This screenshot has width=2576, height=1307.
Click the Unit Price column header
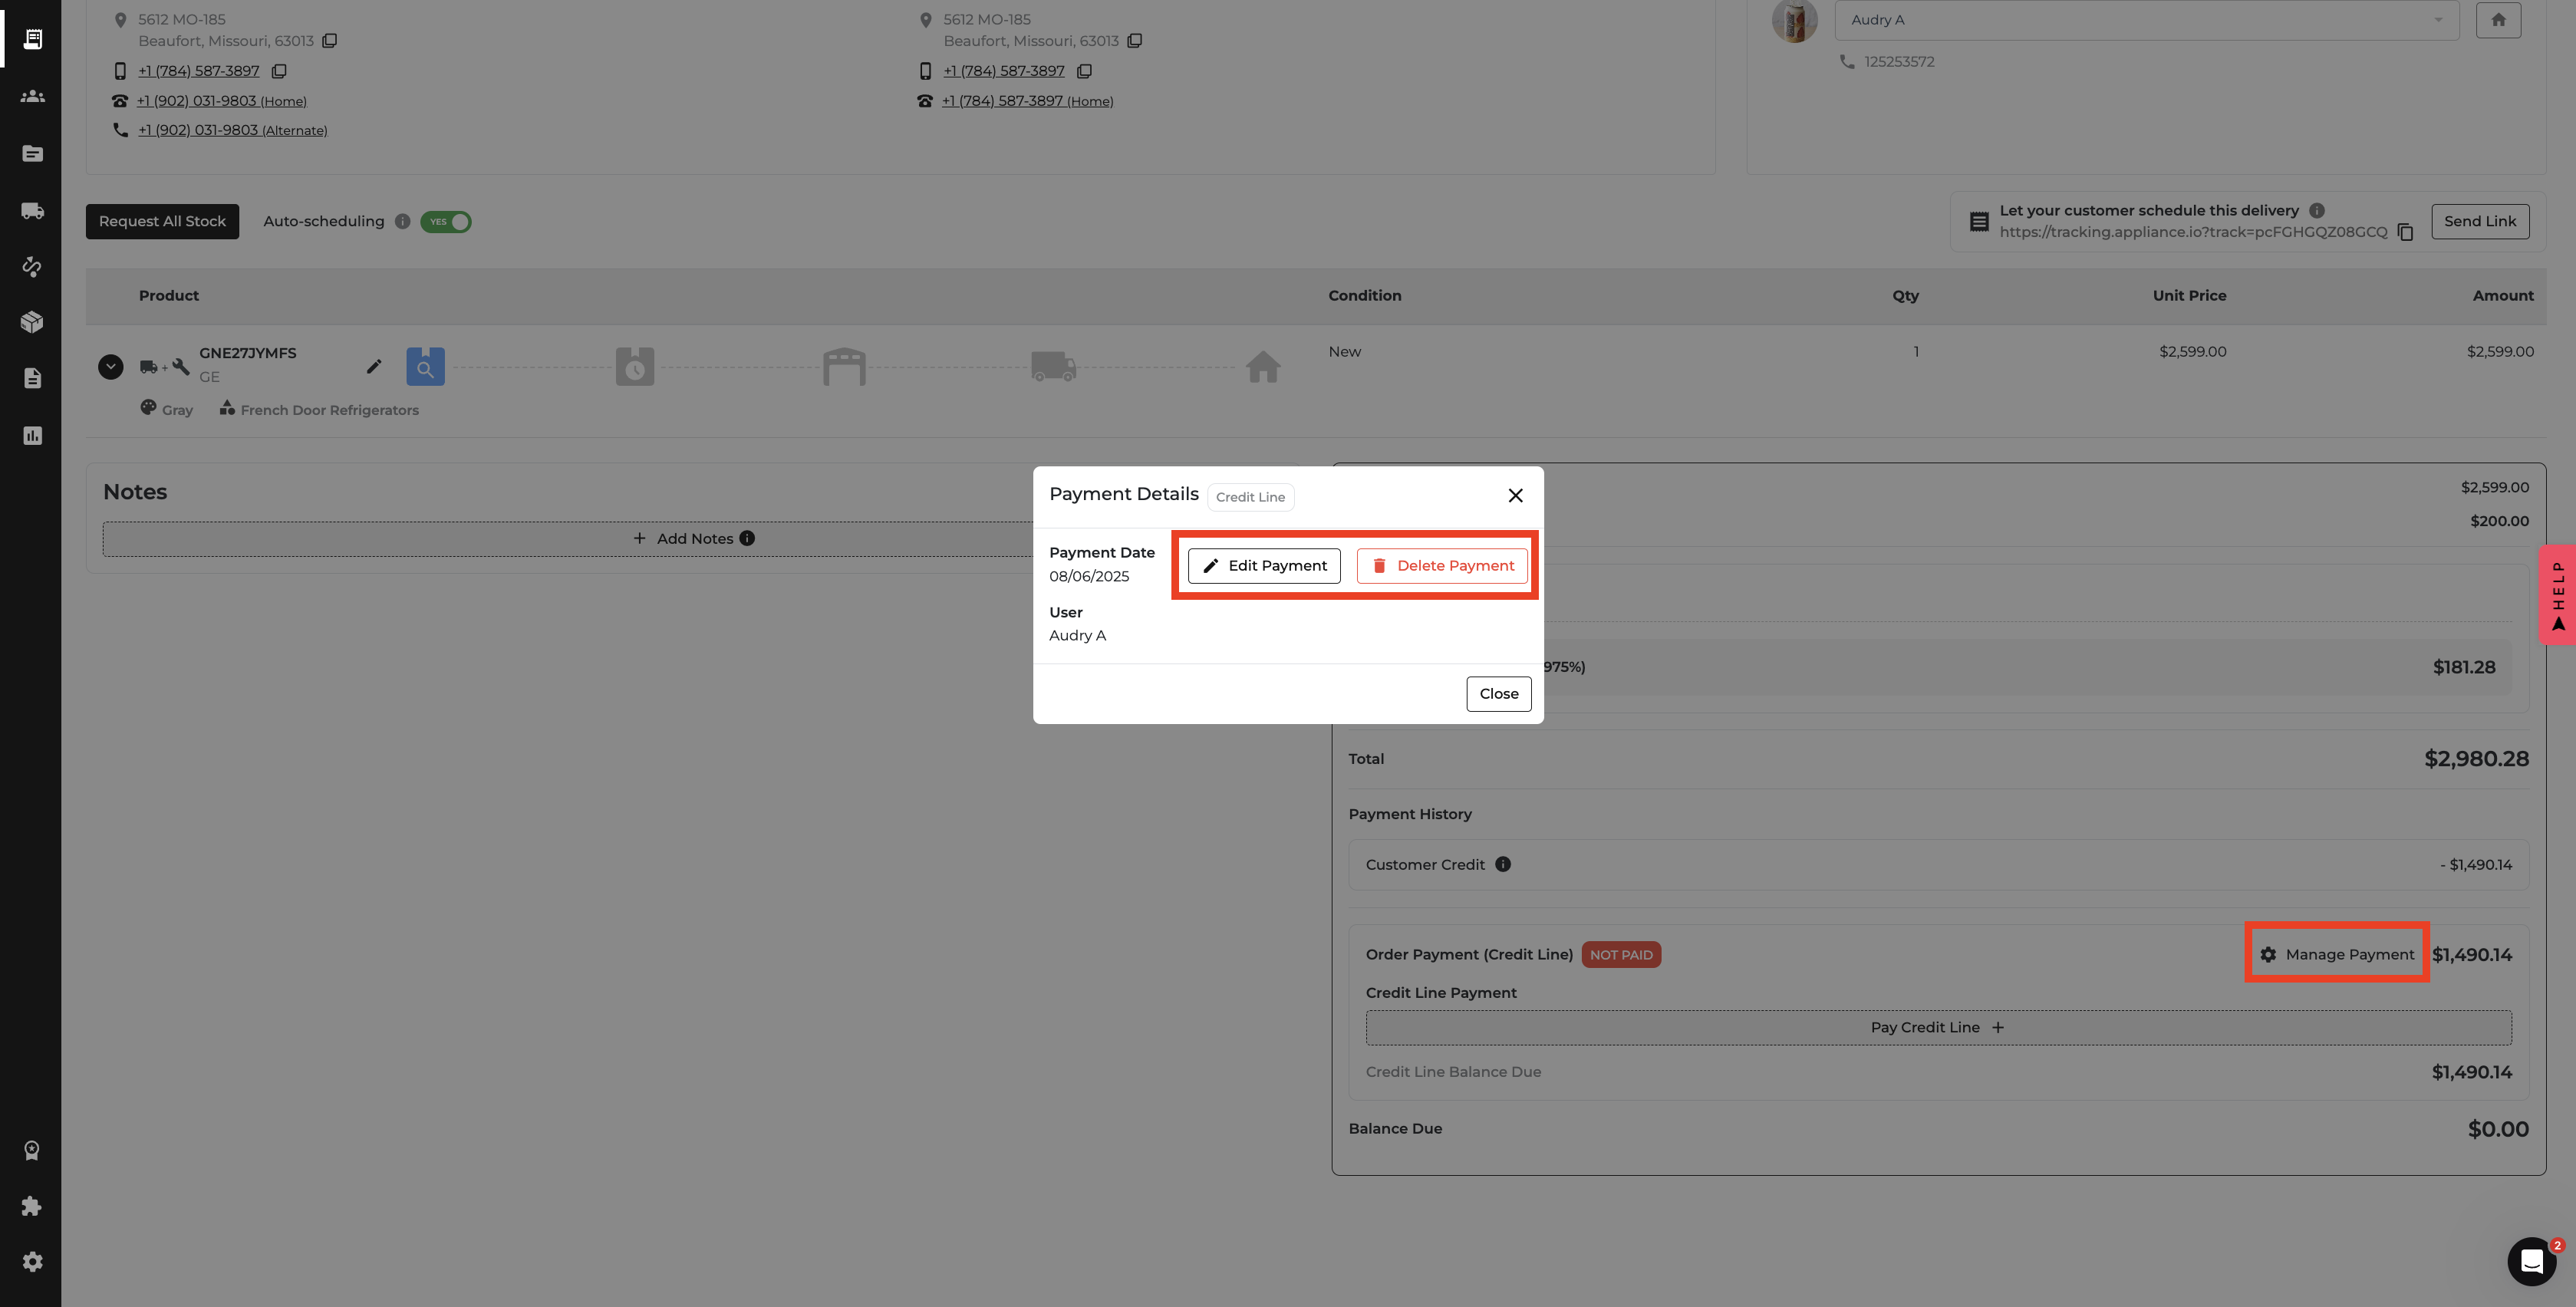pos(2189,296)
